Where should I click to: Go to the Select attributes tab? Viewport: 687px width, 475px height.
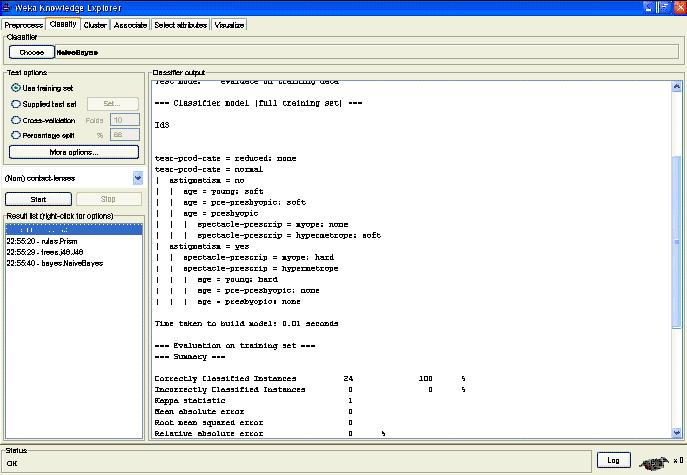[181, 25]
